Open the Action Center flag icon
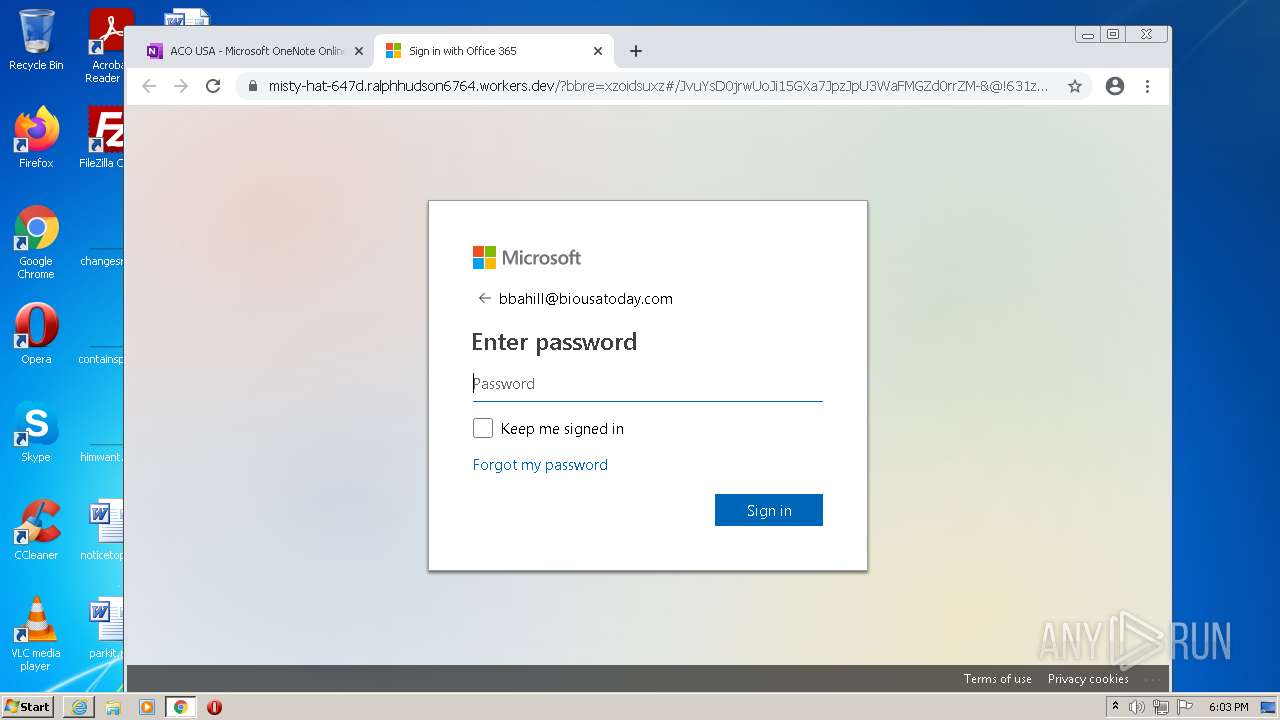Viewport: 1280px width, 720px height. (1185, 707)
